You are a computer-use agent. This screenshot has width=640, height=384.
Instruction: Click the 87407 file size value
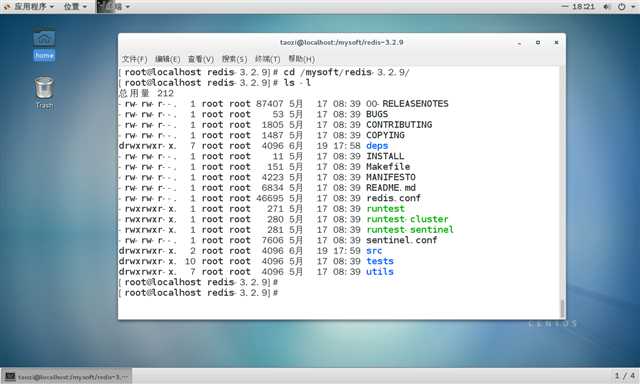(x=269, y=104)
